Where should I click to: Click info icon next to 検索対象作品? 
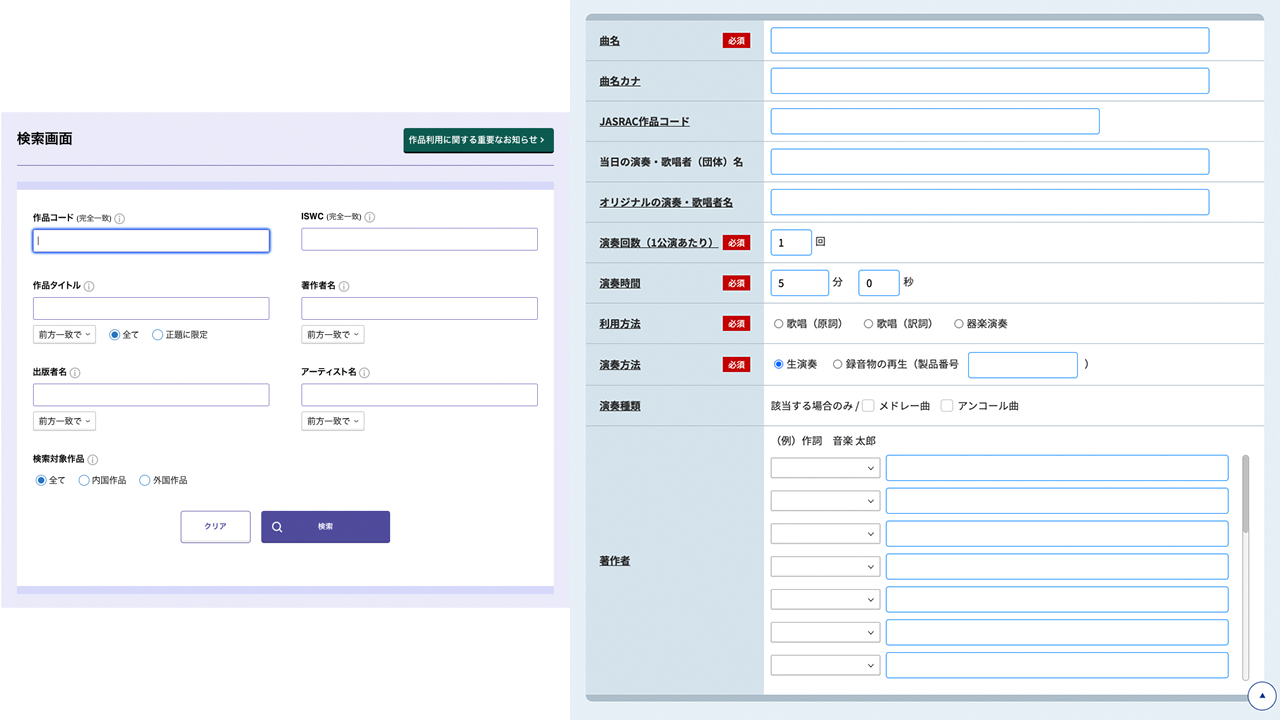[93, 460]
